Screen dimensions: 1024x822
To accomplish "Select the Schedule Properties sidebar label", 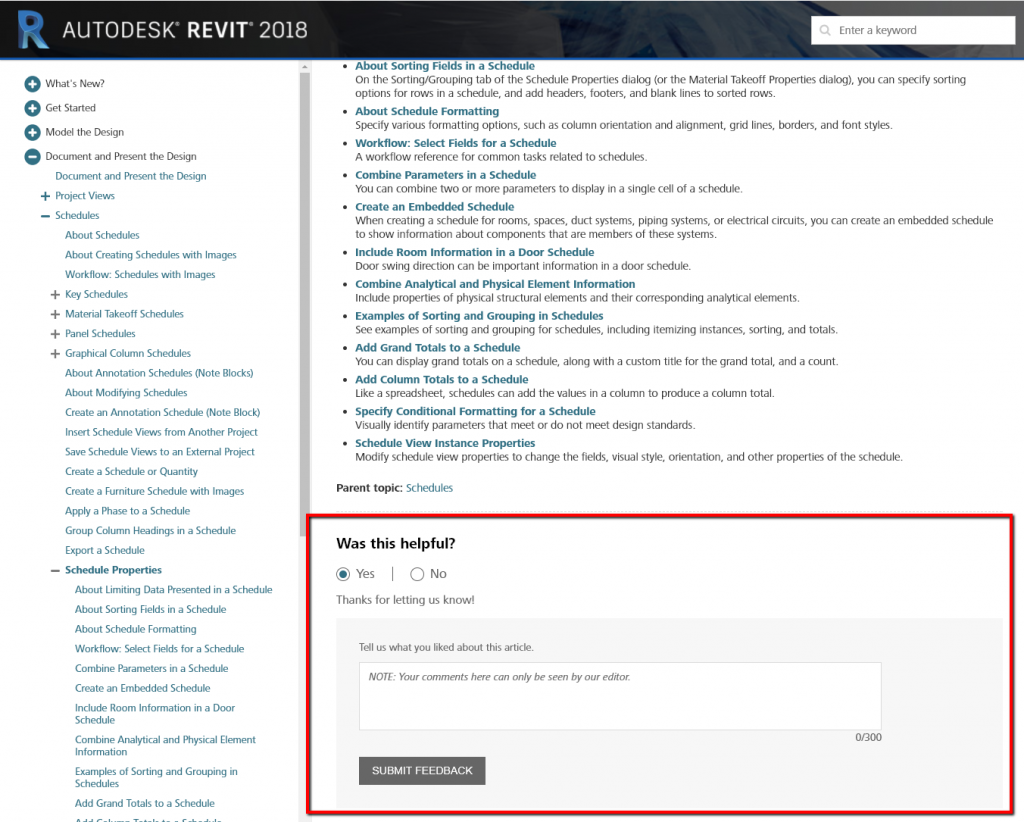I will coord(114,570).
